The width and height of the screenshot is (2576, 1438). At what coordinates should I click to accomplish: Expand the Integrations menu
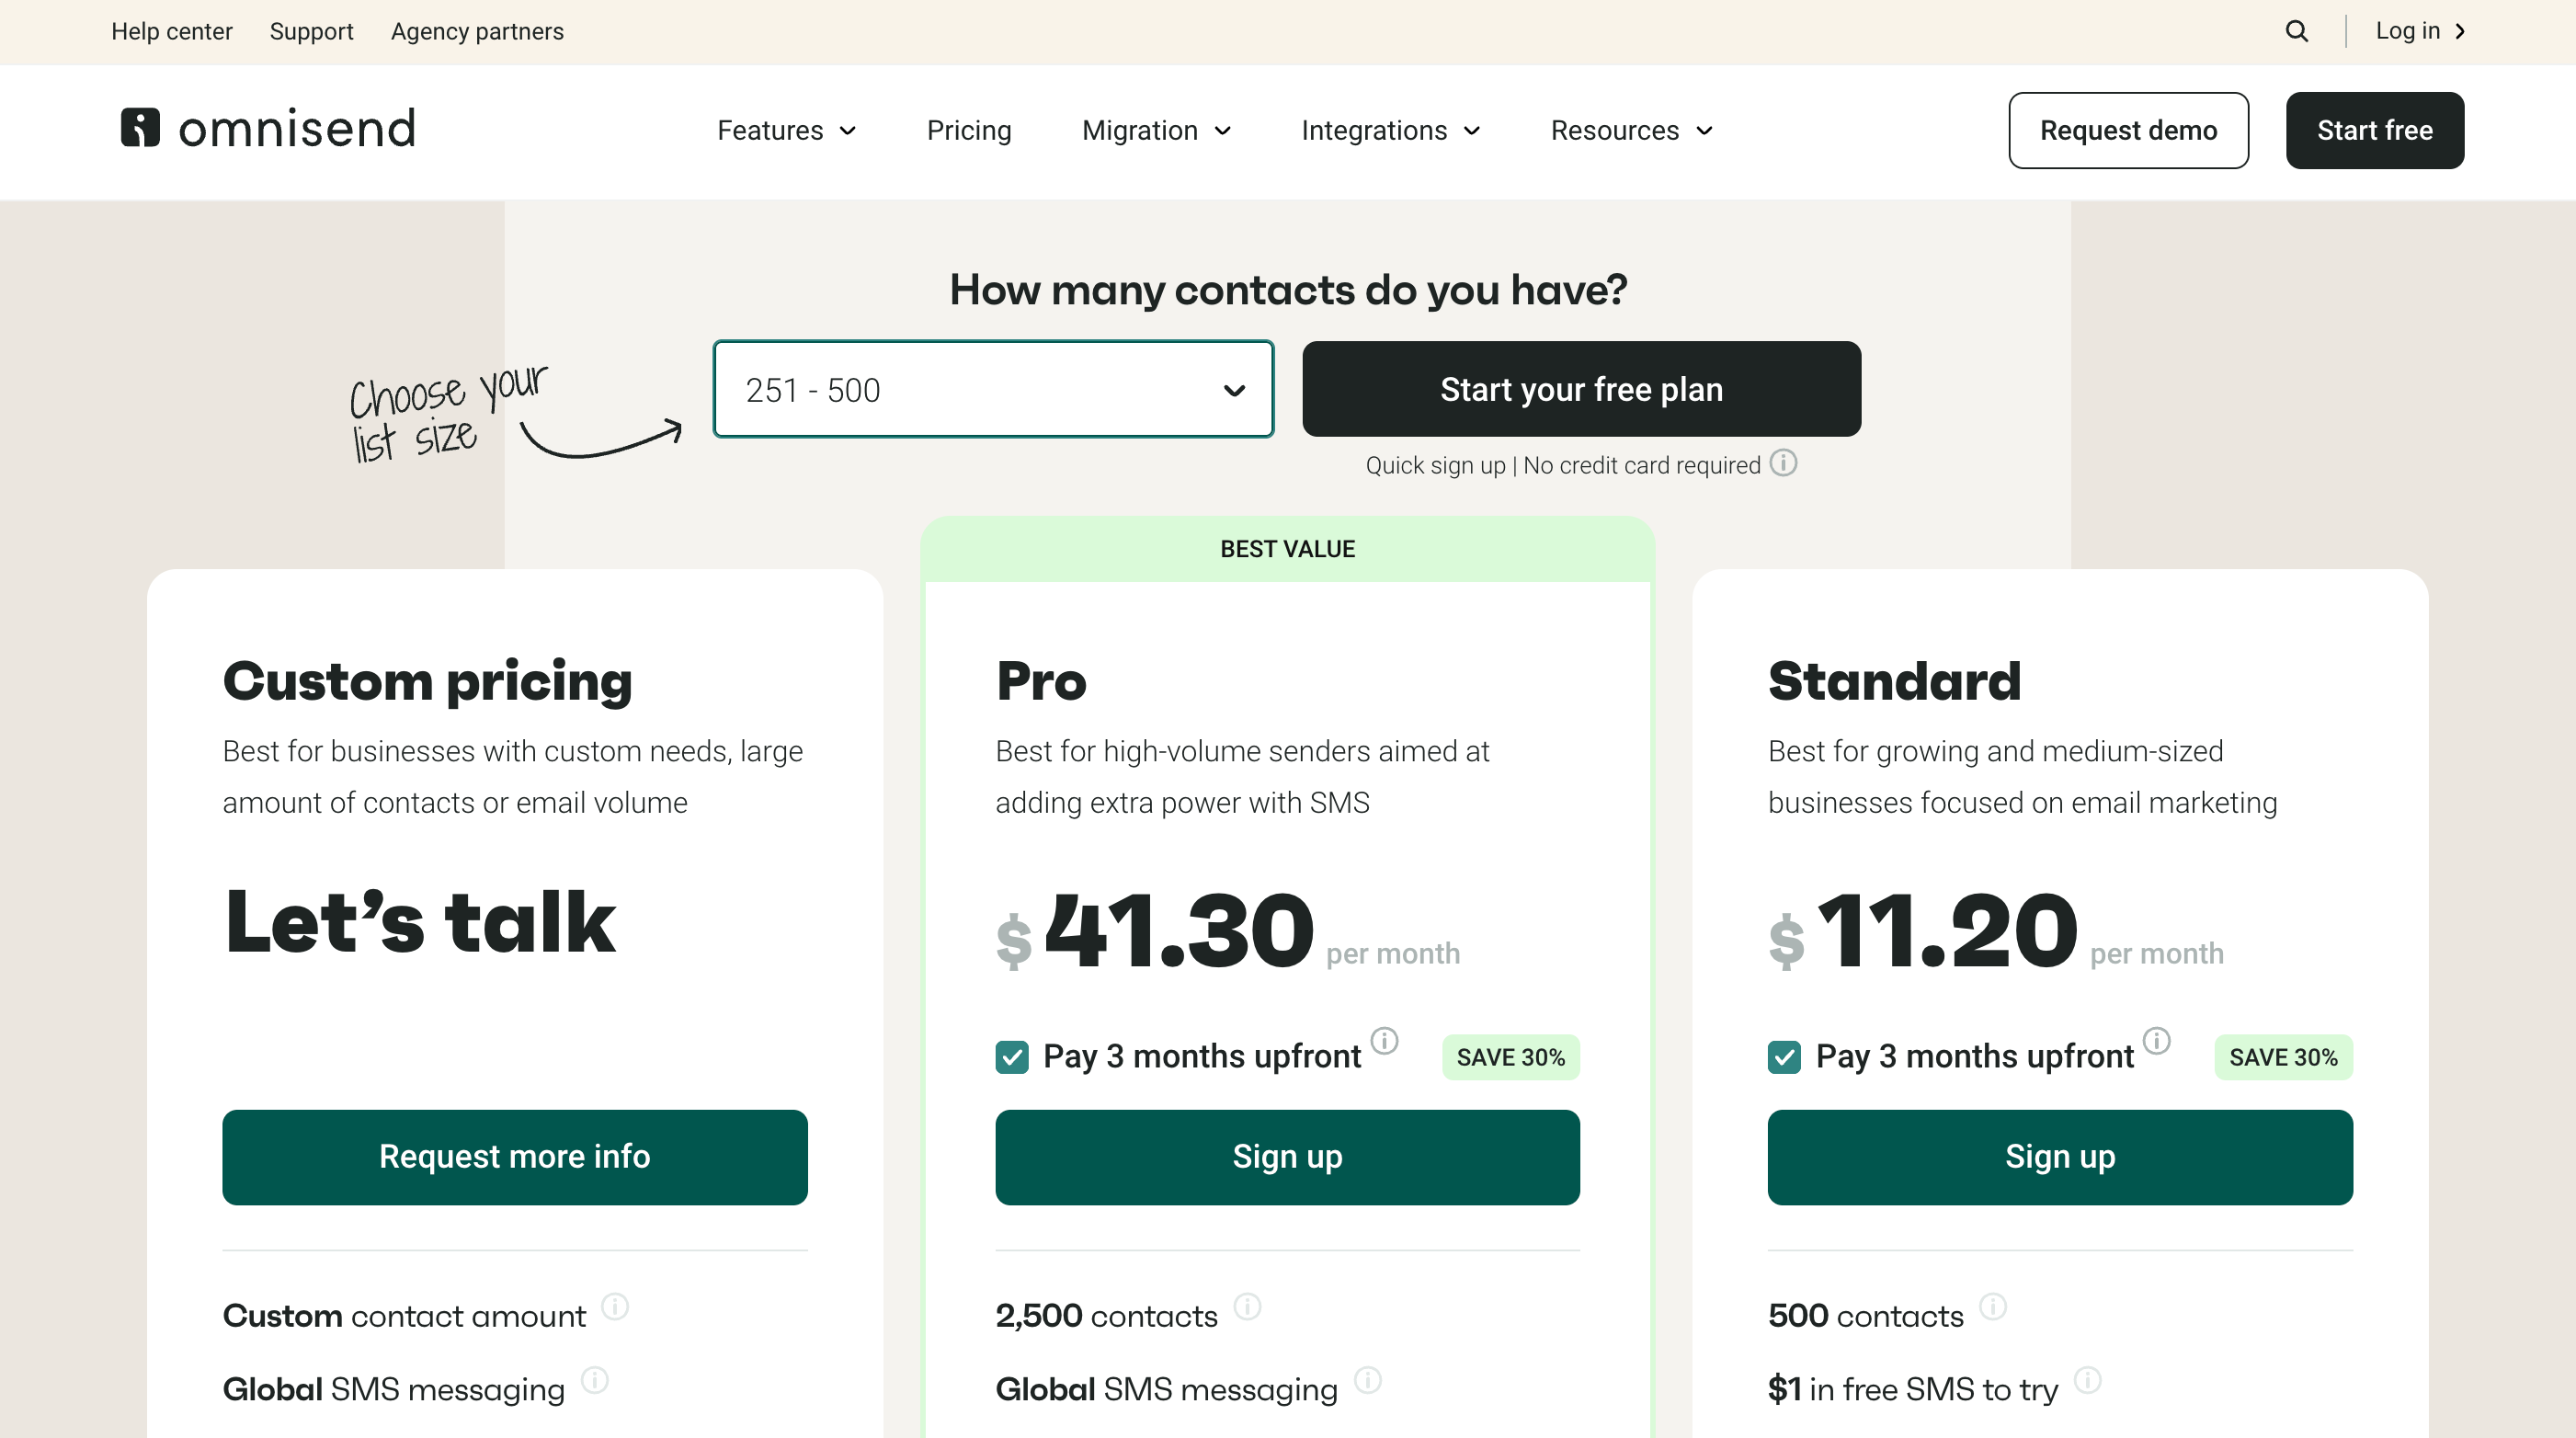pyautogui.click(x=1390, y=131)
